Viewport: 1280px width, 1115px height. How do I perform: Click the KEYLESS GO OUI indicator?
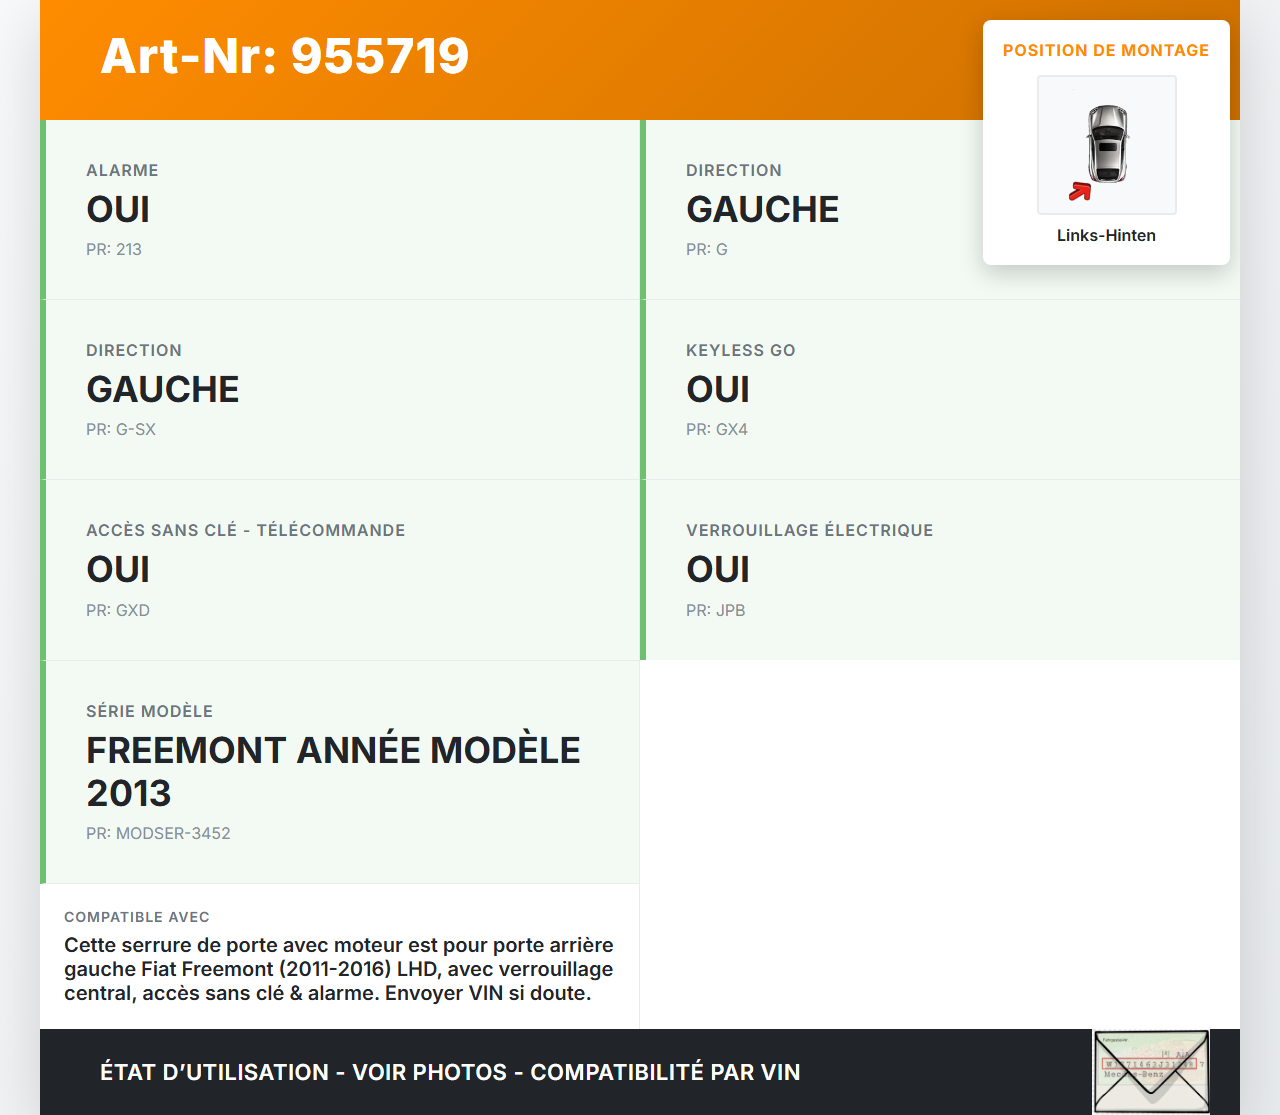717,389
